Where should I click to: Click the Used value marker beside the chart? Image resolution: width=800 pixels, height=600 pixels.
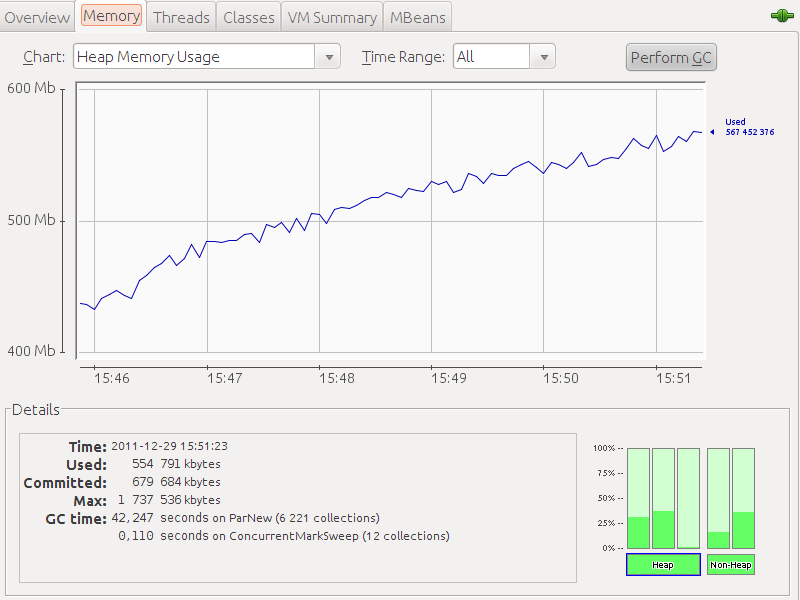(748, 127)
